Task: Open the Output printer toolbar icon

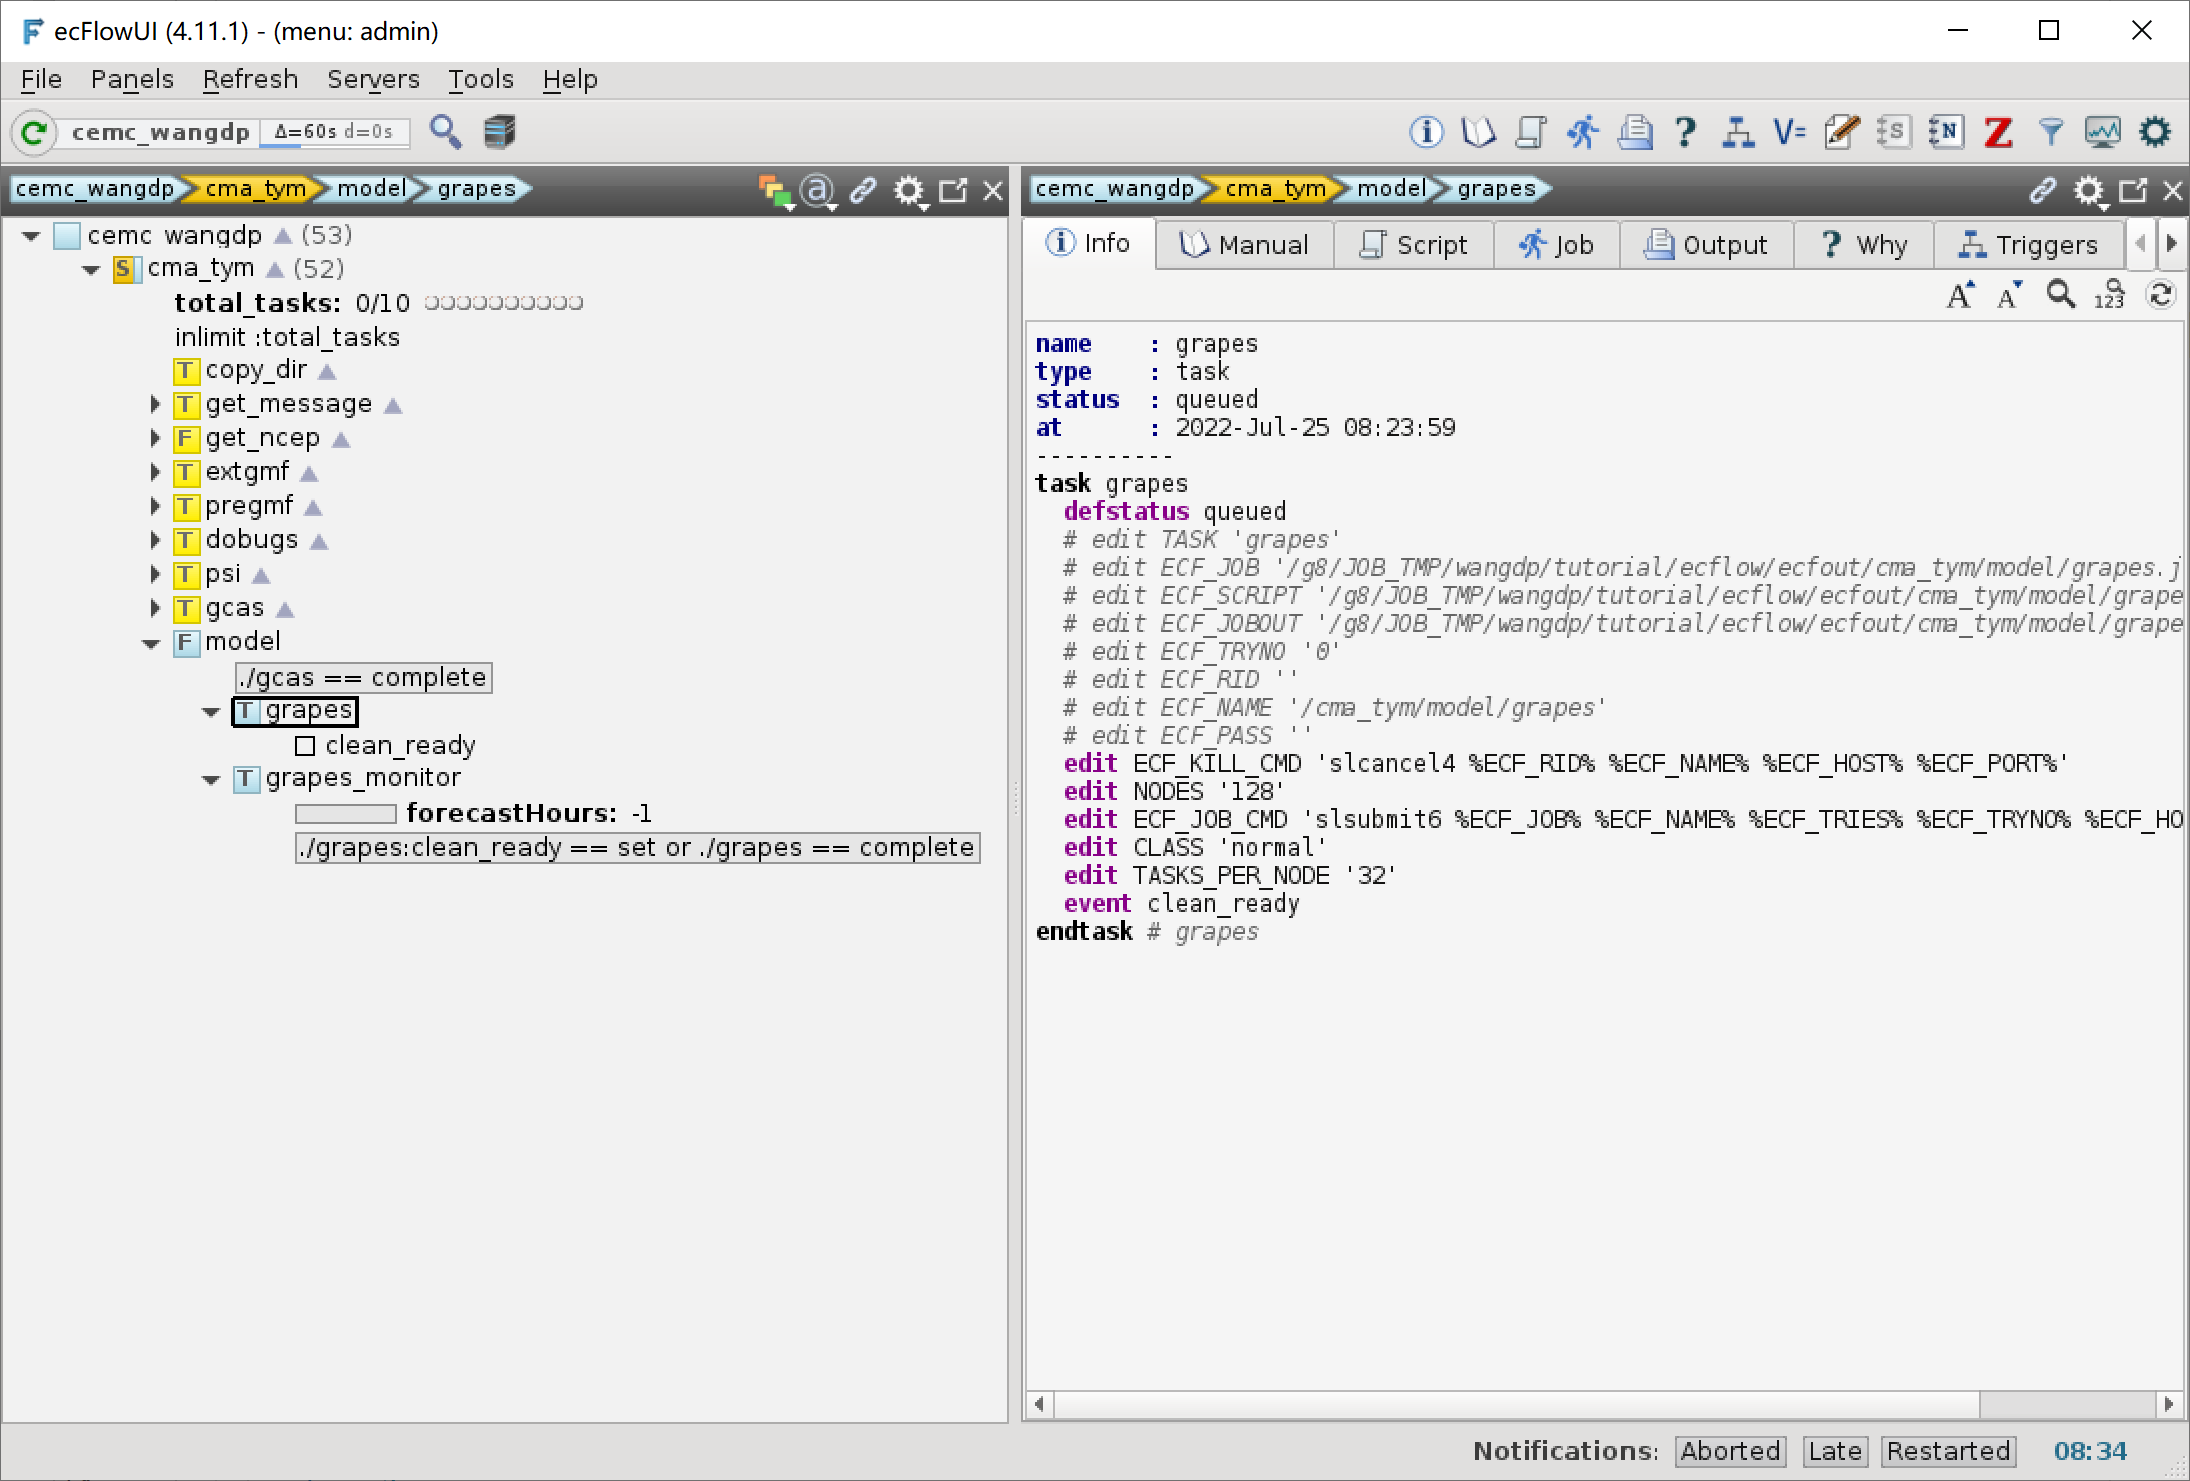Action: click(x=1635, y=132)
